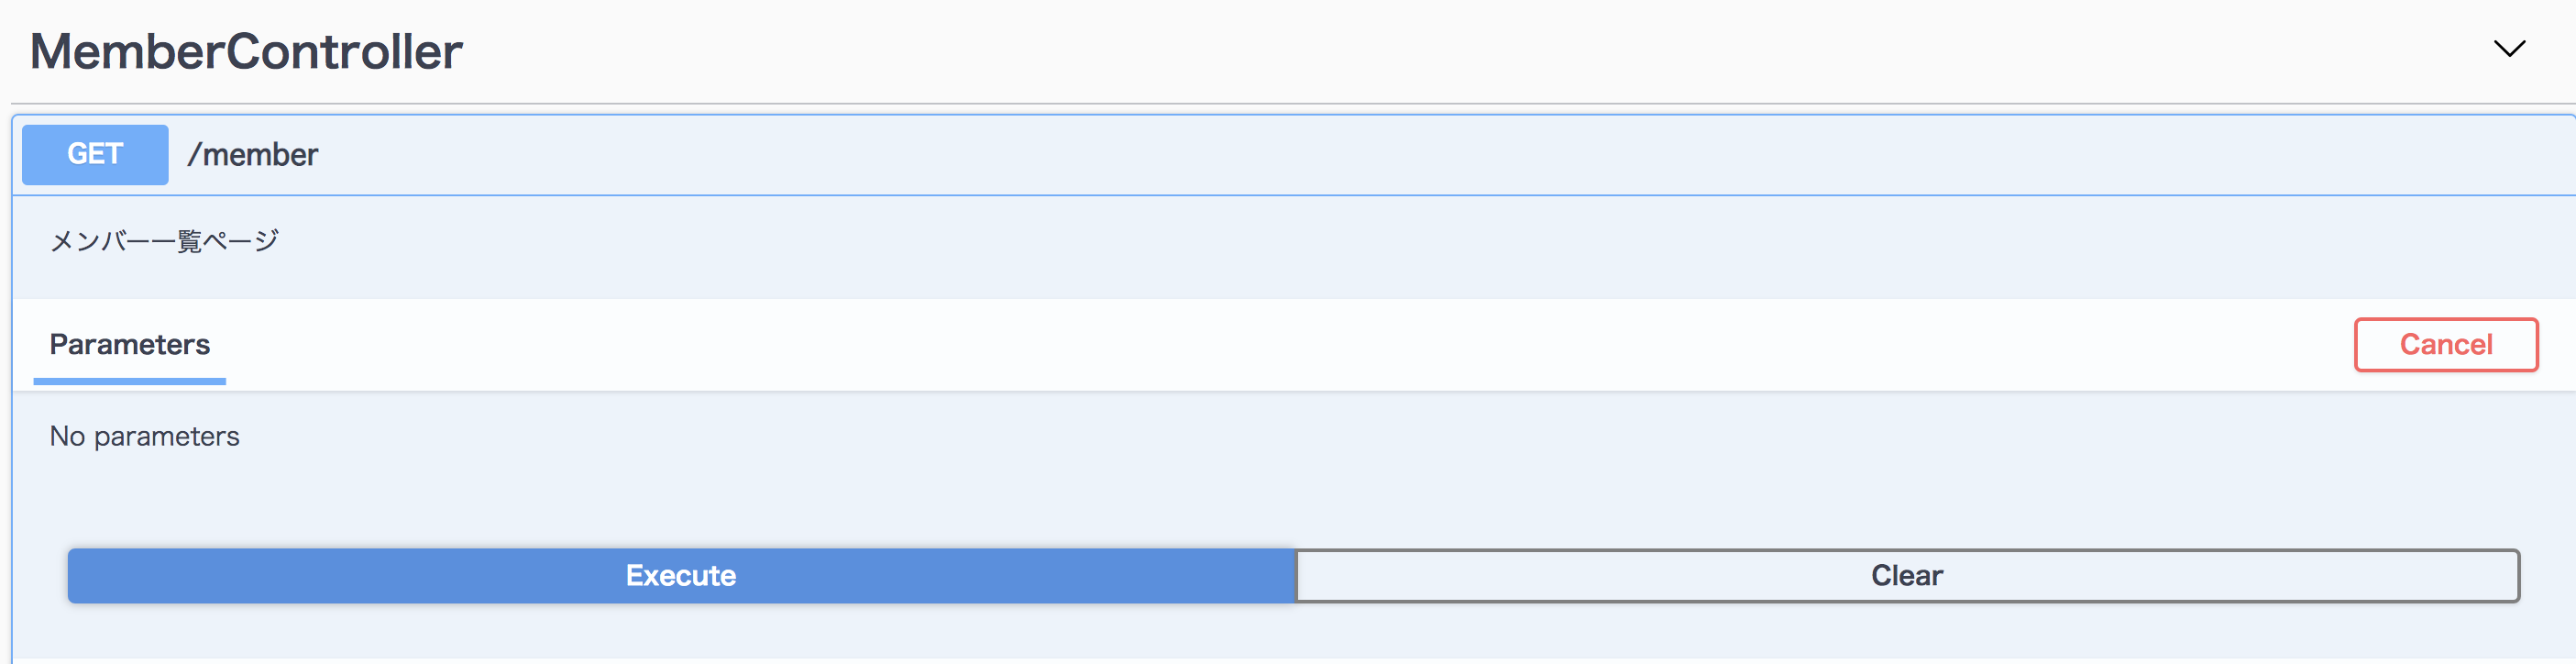Viewport: 2576px width, 664px height.
Task: Execute the /member request
Action: tap(681, 575)
